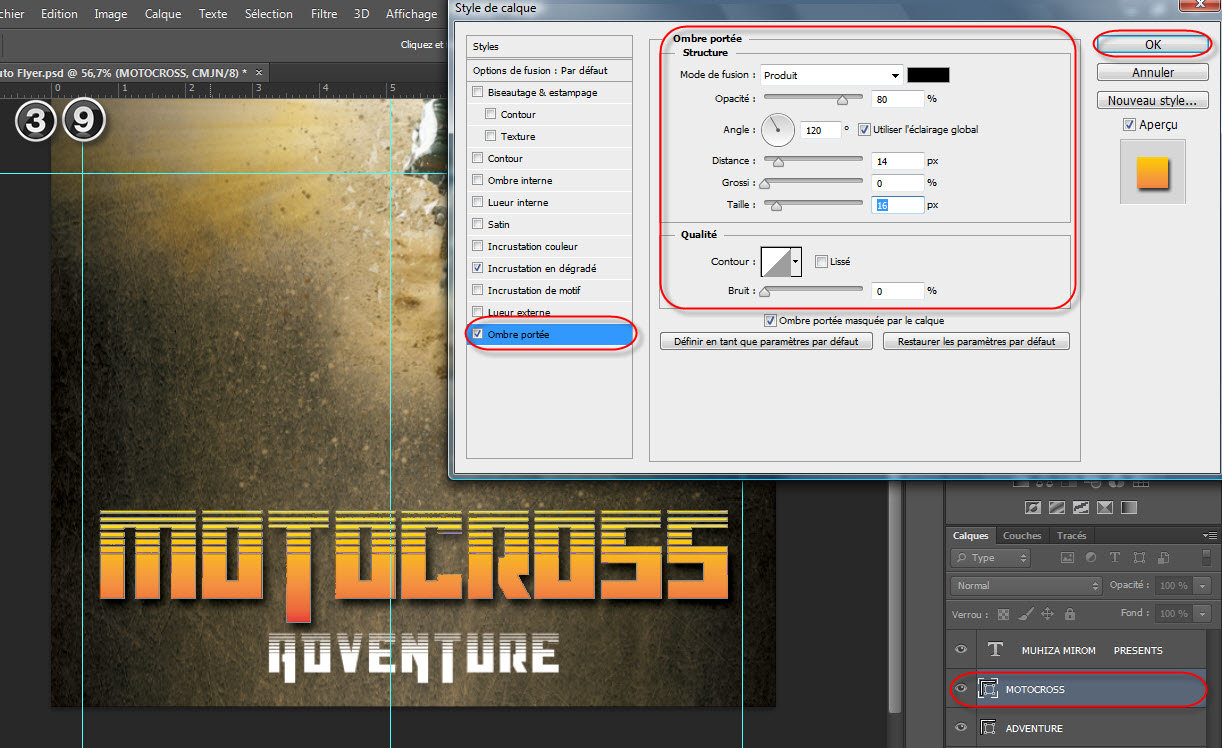
Task: Open the Filtre menu
Action: pos(324,14)
